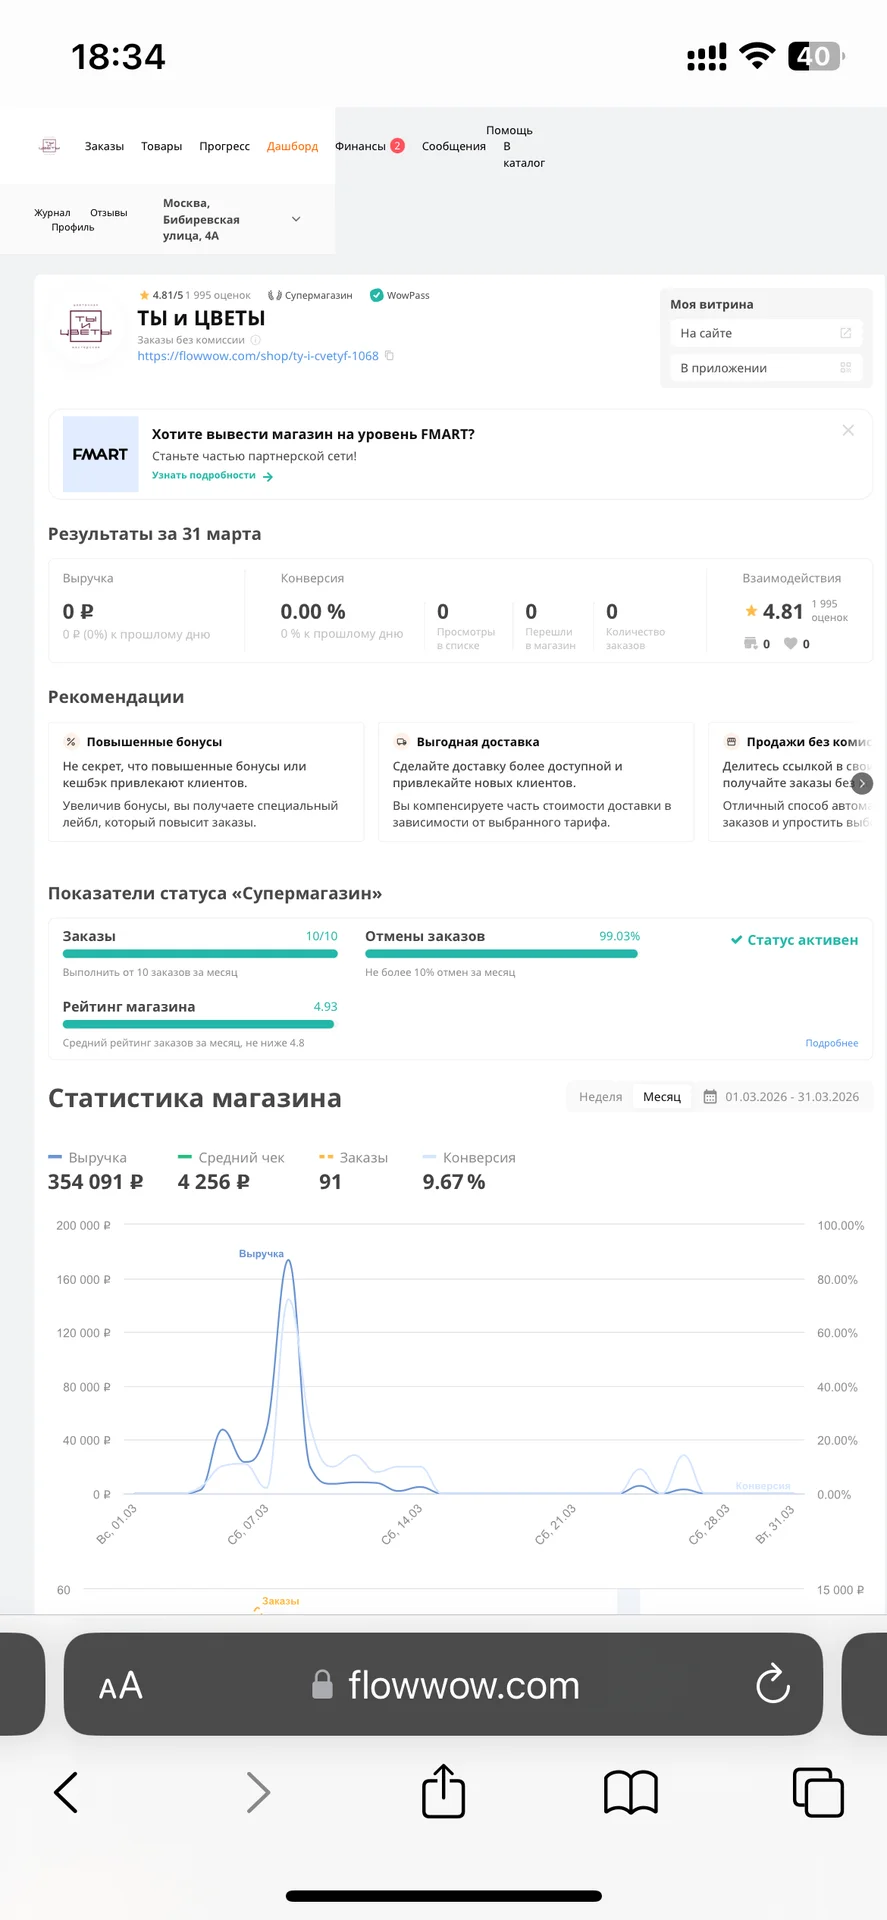This screenshot has height=1920, width=887.
Task: Open Safari bookmarks
Action: tap(631, 1792)
